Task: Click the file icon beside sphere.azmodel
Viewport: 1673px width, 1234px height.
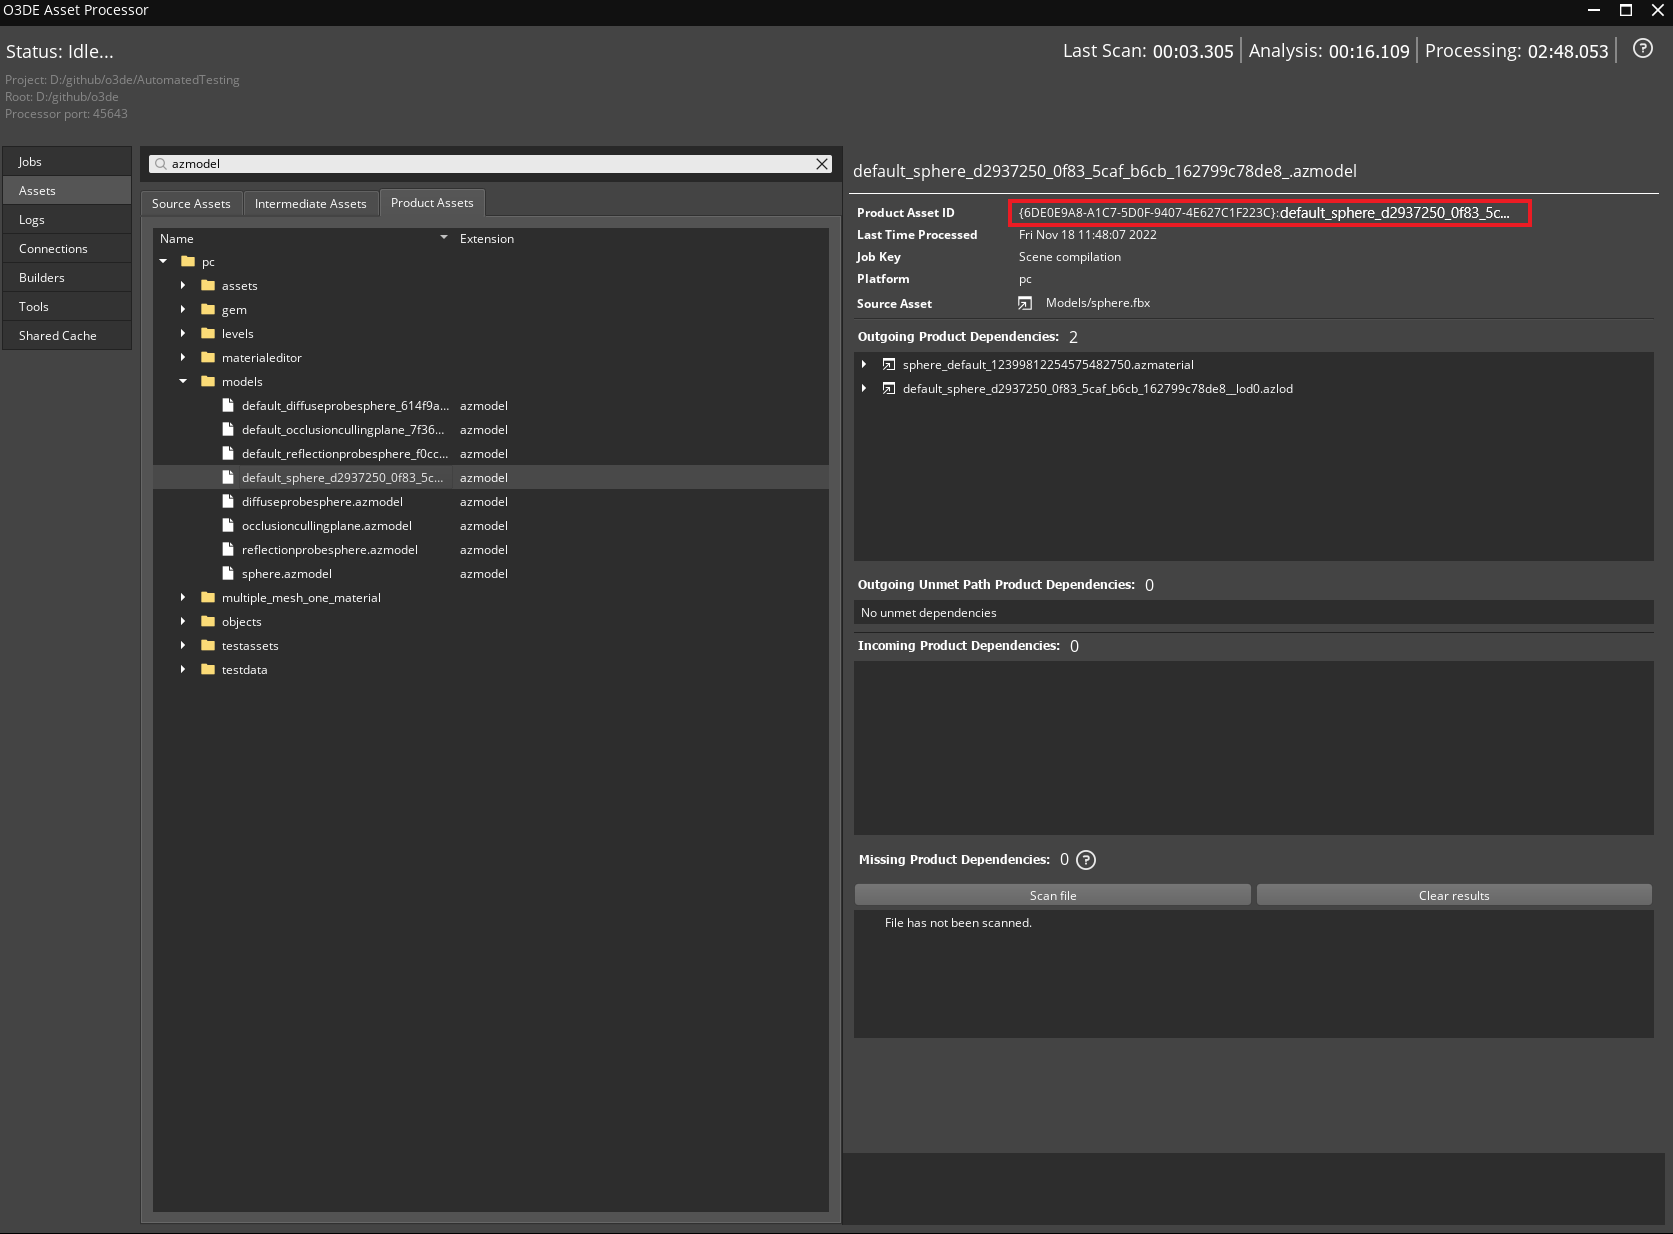Action: click(227, 573)
